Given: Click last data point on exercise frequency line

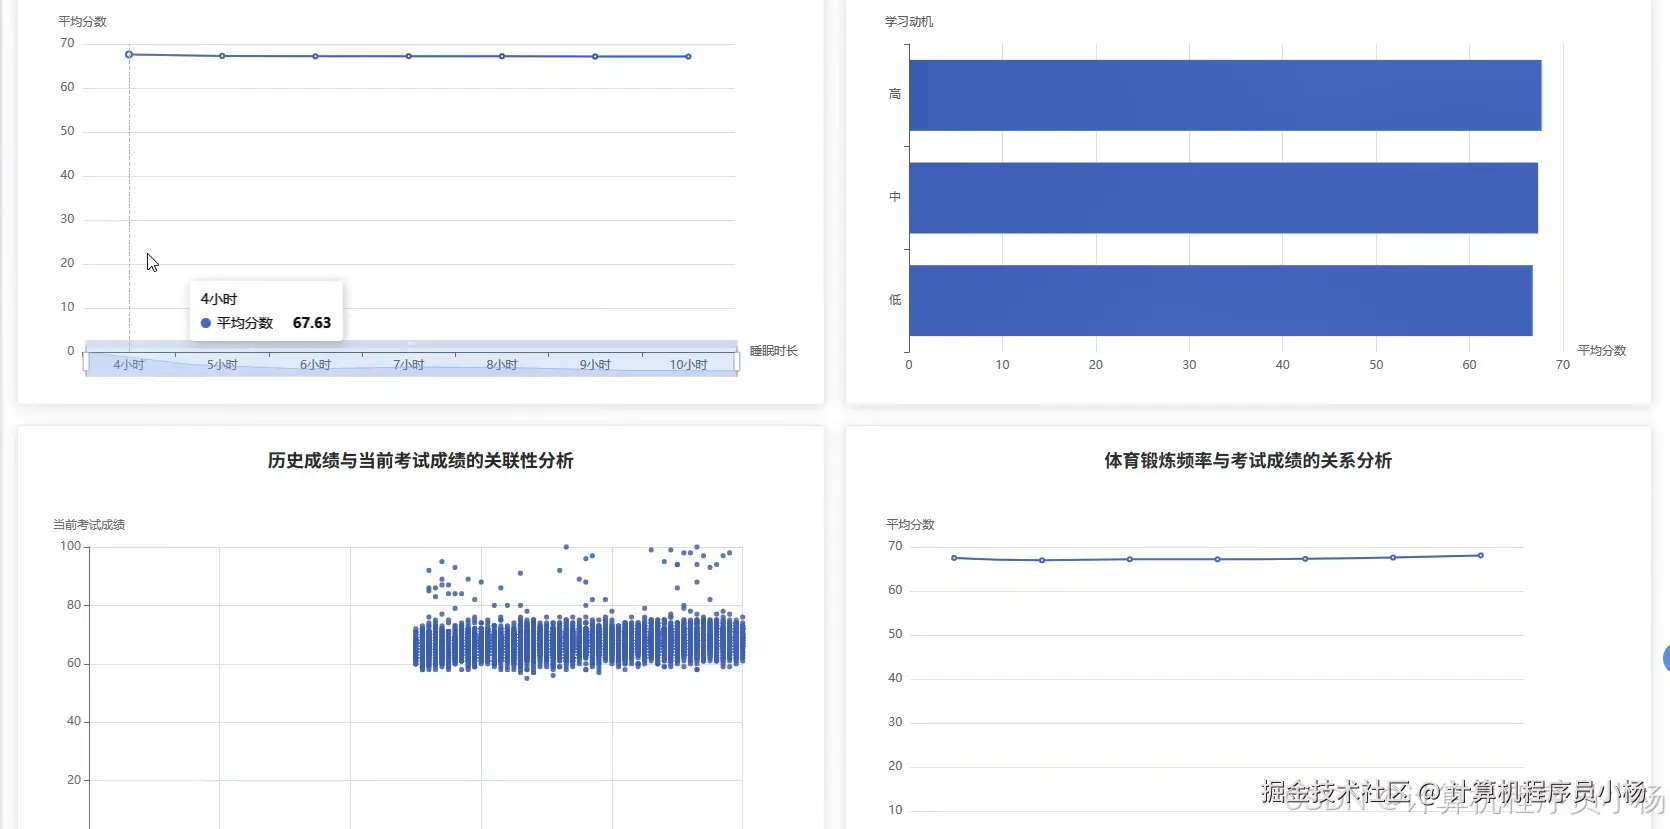Looking at the screenshot, I should (1481, 555).
